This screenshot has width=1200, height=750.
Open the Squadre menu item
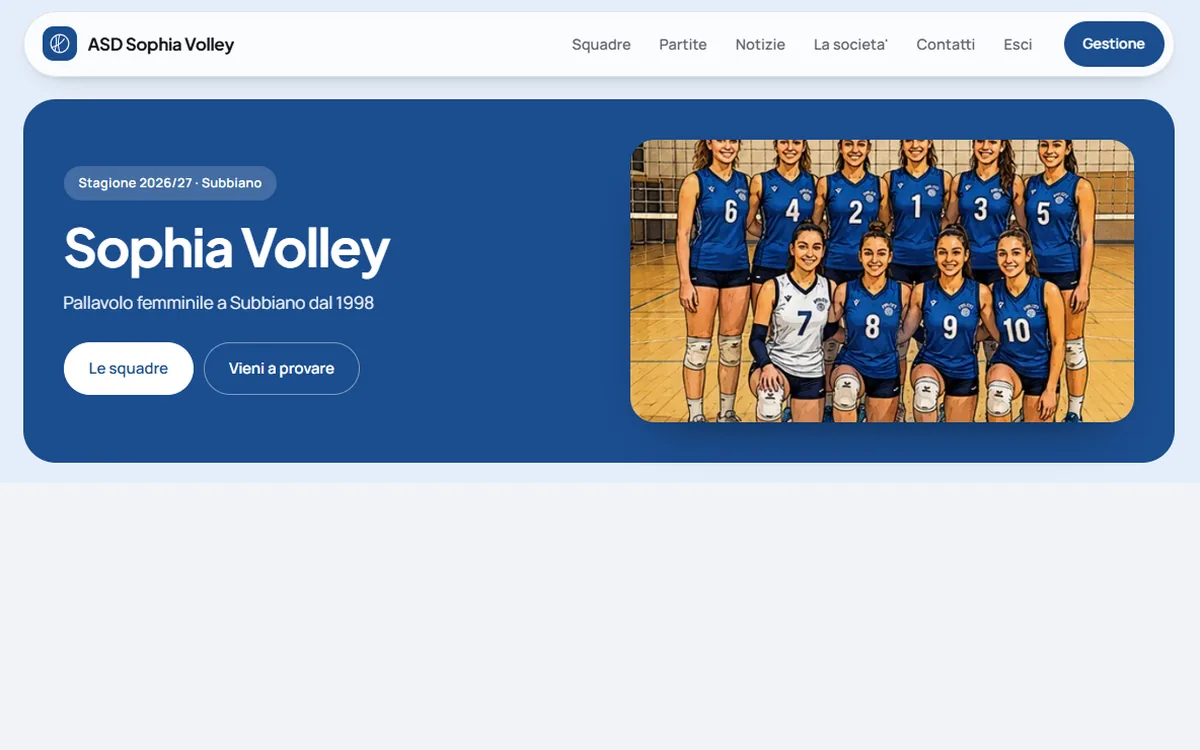point(601,44)
